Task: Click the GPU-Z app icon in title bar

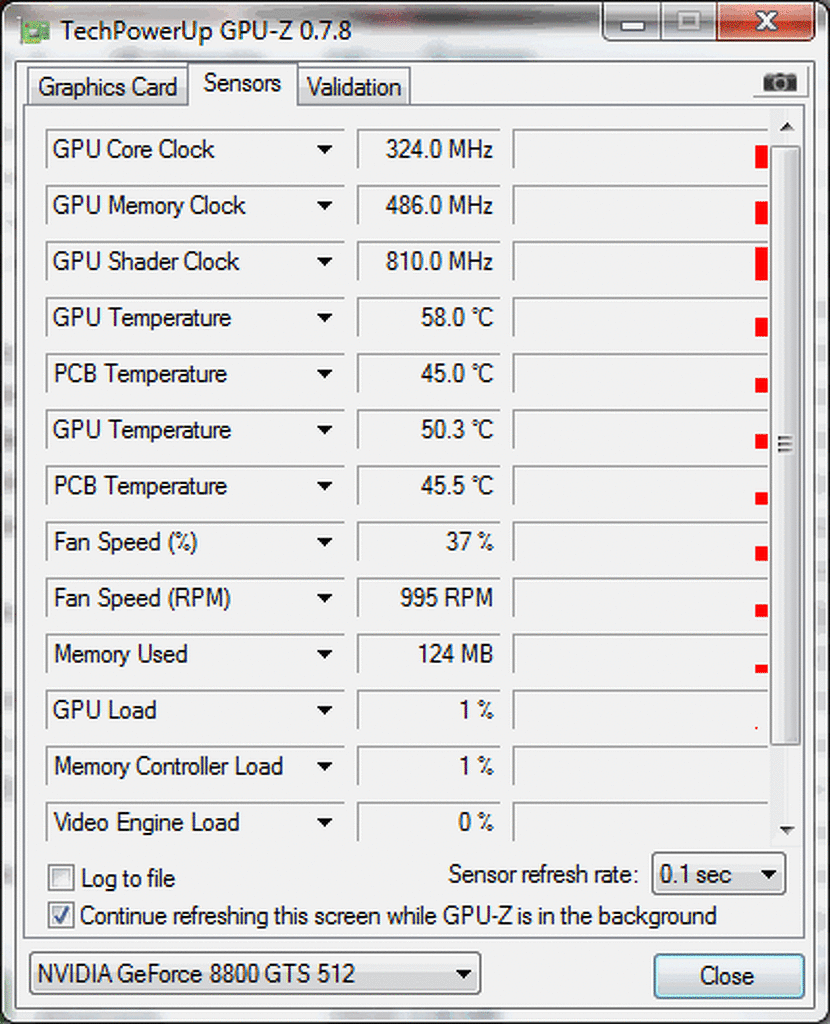Action: 35,31
